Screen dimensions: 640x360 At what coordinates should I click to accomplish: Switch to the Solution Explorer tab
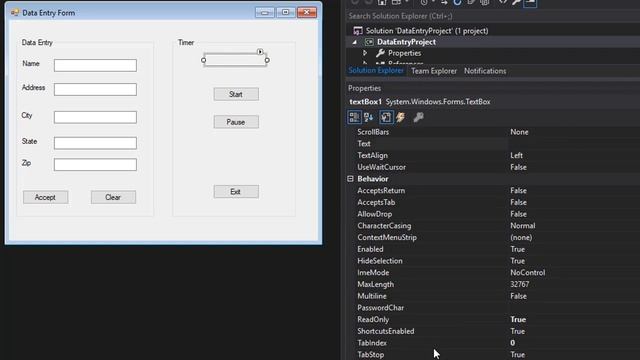coord(376,71)
